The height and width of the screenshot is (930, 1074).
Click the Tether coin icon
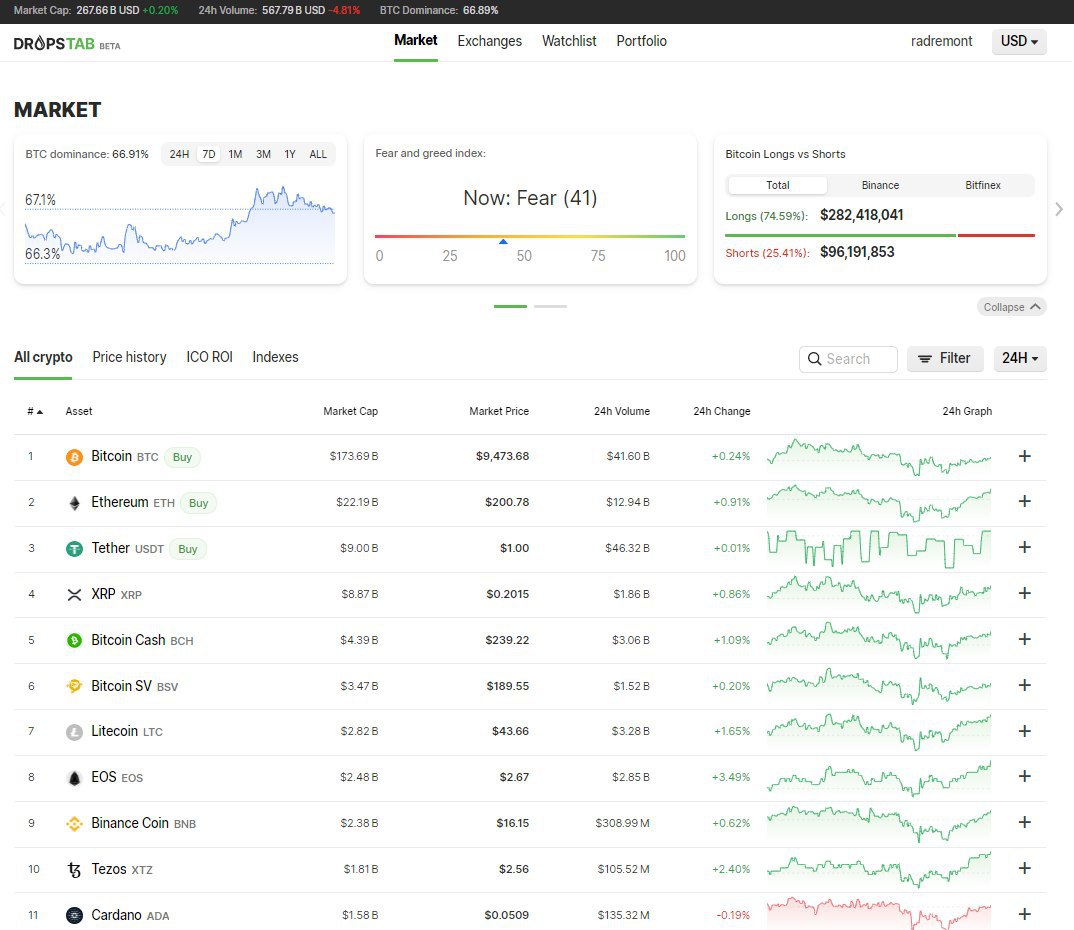pyautogui.click(x=74, y=549)
